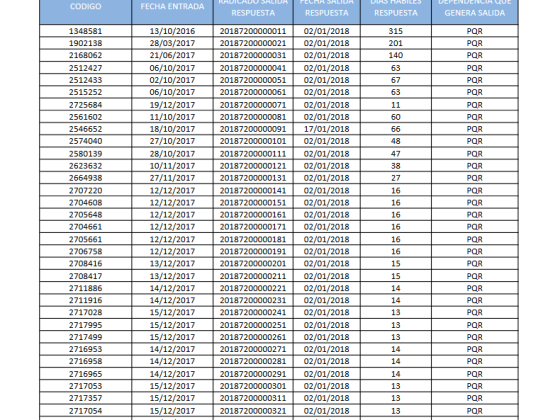Select cell with code 1348581
The image size is (560, 420).
[x=85, y=31]
